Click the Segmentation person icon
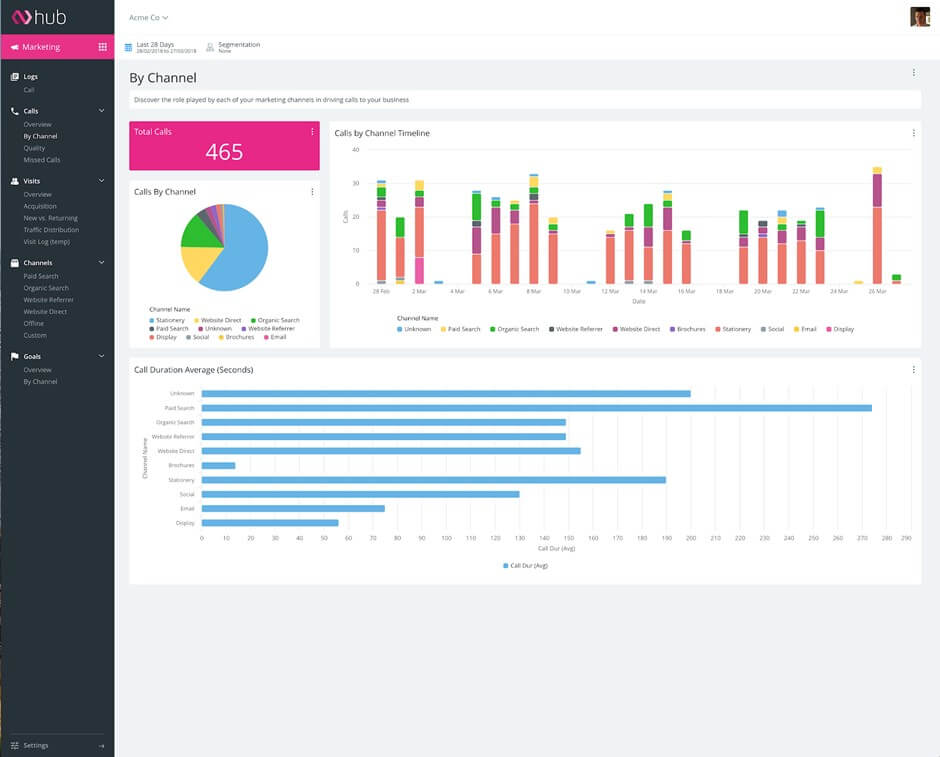The width and height of the screenshot is (940, 757). pos(210,47)
